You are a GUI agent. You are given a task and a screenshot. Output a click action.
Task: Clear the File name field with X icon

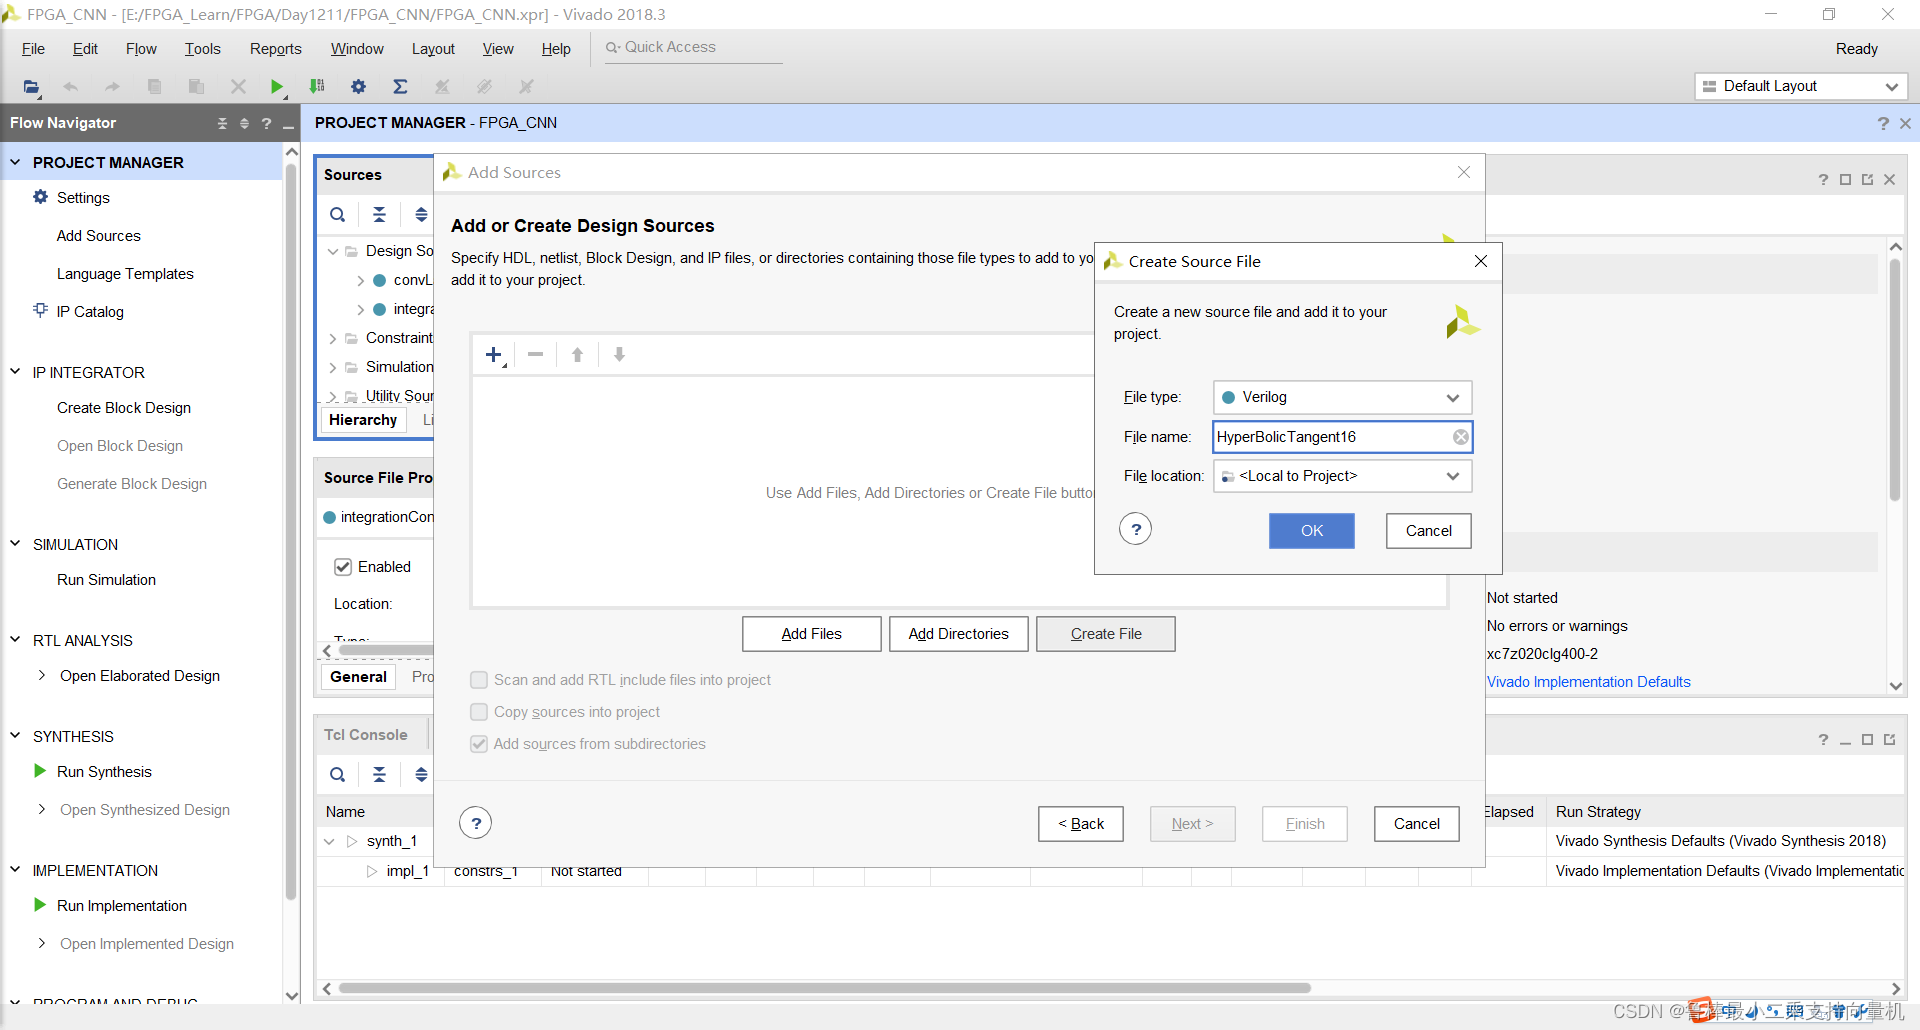1461,437
